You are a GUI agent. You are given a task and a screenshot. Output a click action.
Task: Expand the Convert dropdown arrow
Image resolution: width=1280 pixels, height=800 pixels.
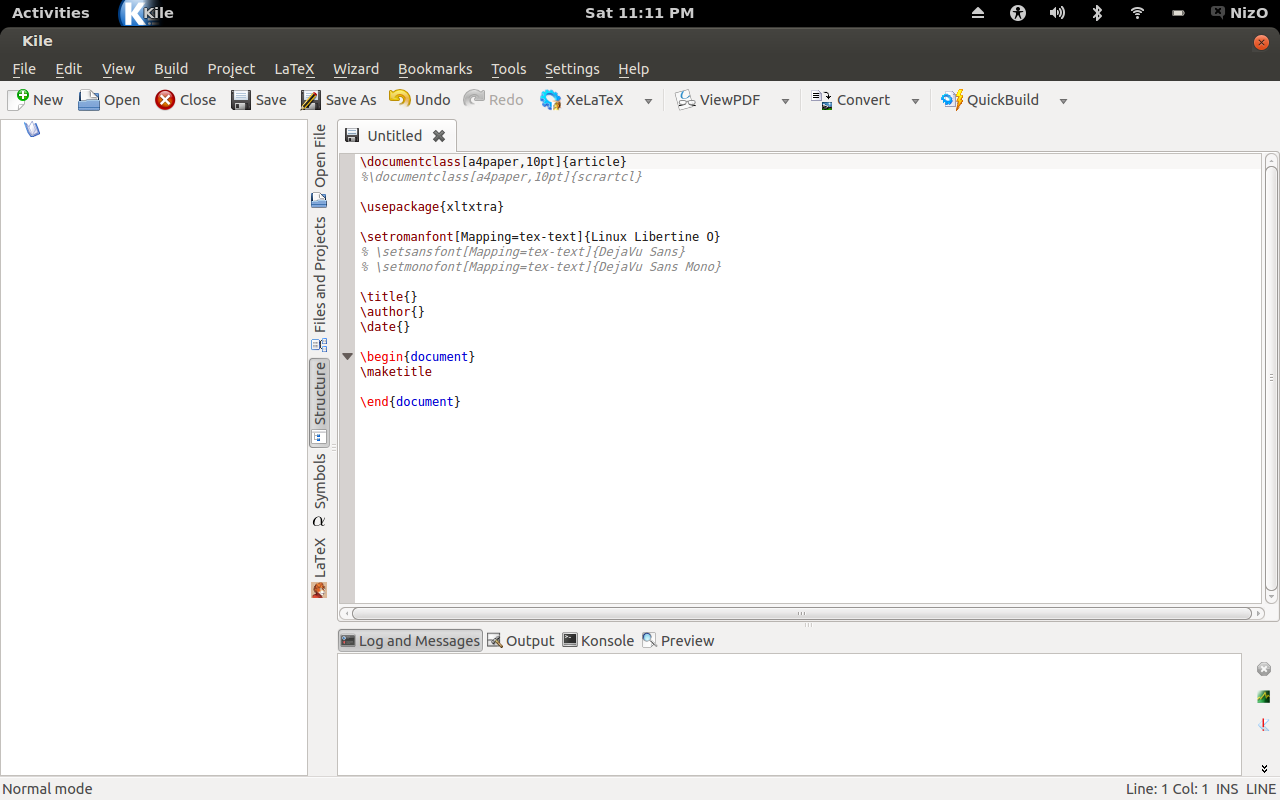[915, 101]
